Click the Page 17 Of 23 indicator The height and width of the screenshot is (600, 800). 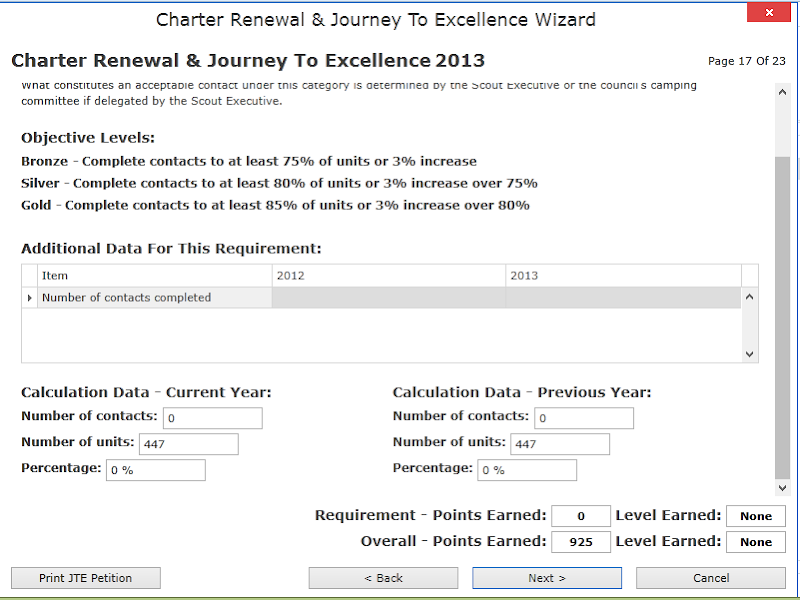pyautogui.click(x=746, y=61)
